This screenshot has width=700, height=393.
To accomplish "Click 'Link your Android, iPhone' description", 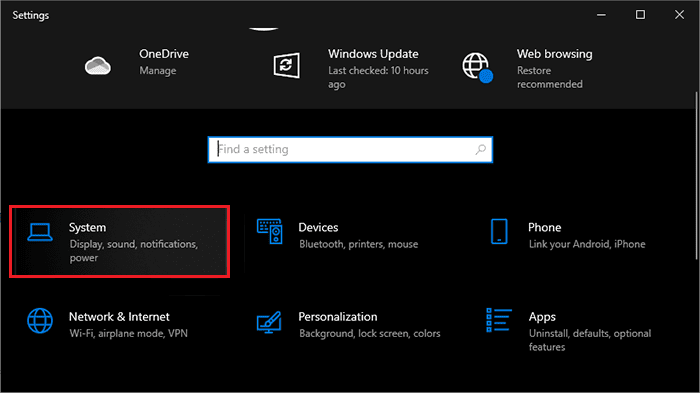I will coord(587,244).
